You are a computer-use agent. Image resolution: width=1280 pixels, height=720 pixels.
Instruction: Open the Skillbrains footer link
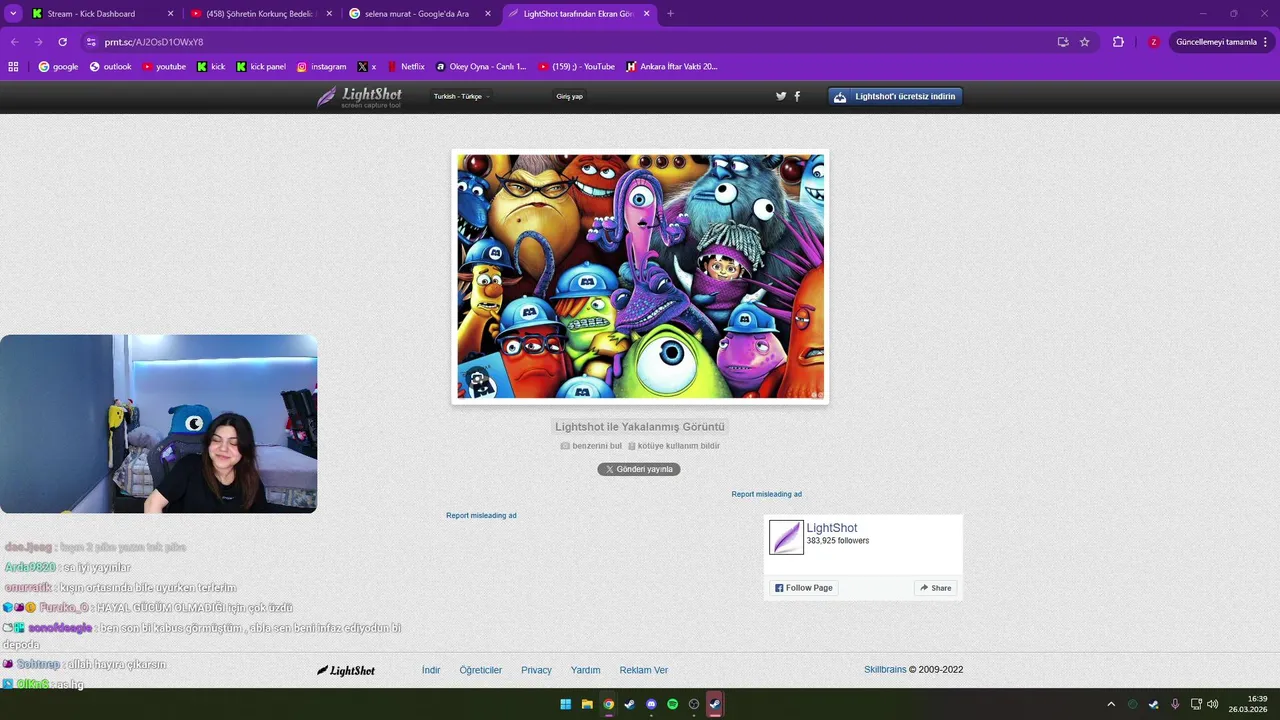click(x=885, y=670)
